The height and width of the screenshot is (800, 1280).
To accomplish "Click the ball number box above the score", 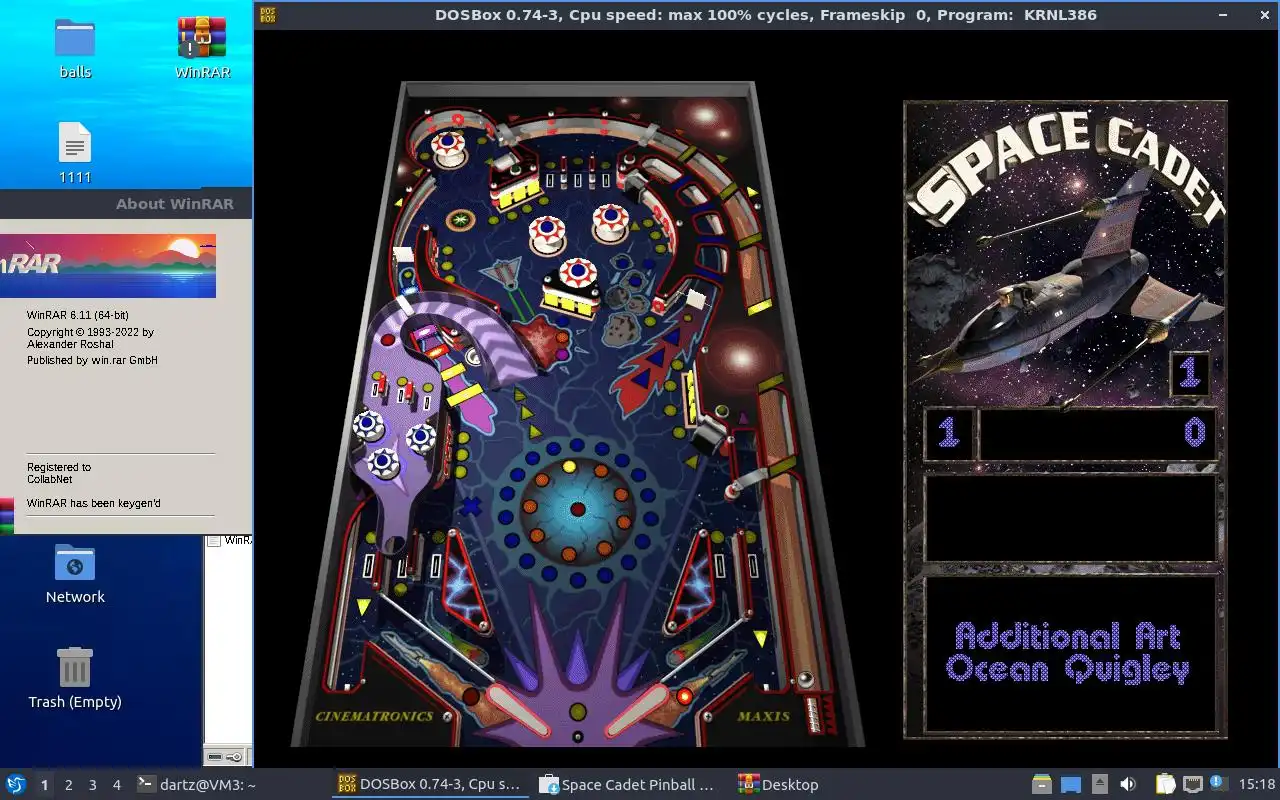I will tap(1190, 373).
